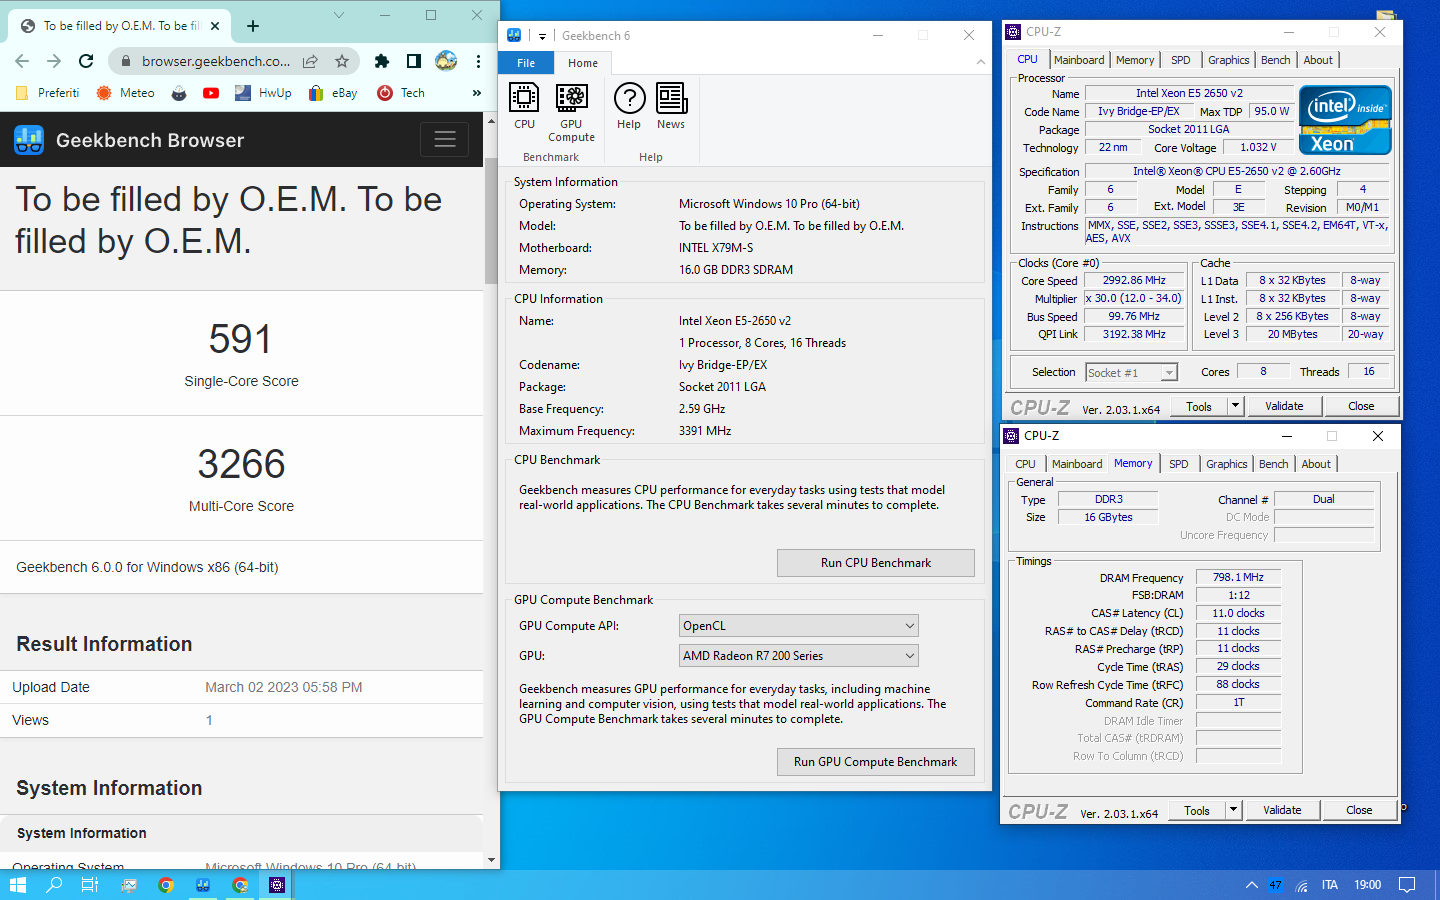Screen dimensions: 1440x900
Task: Collapse the Geekbench ribbon chevron
Action: tap(980, 63)
